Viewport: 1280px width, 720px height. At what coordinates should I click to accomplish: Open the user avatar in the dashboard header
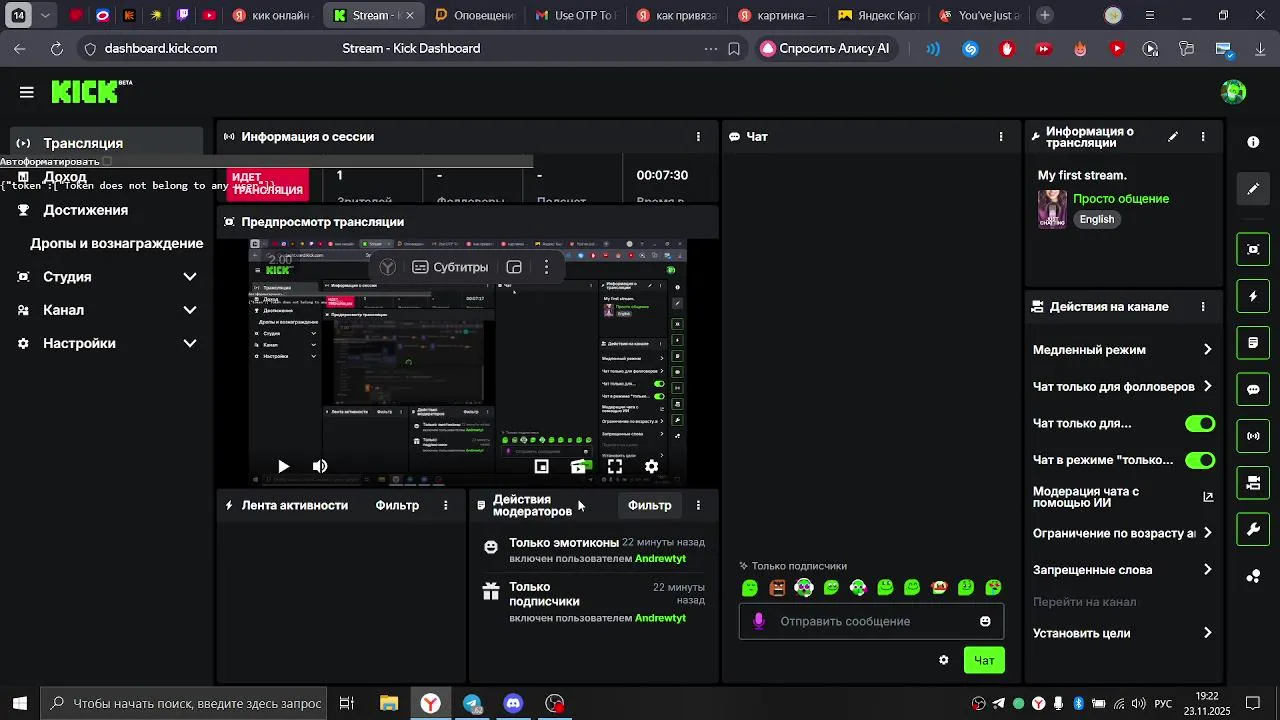[x=1234, y=92]
